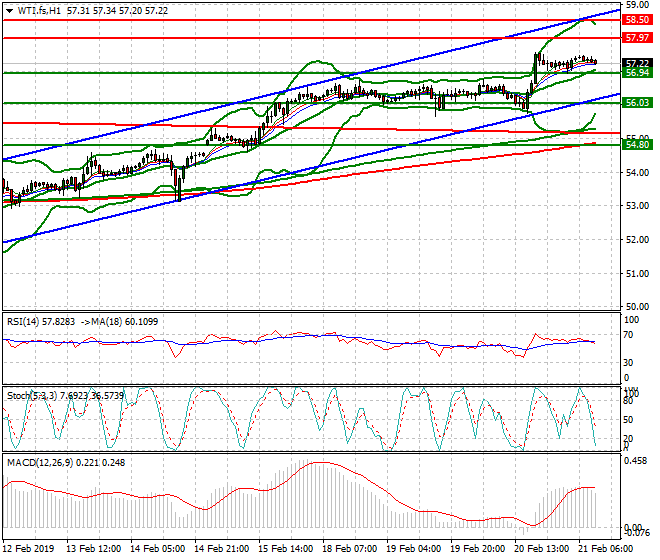The width and height of the screenshot is (660, 560).
Task: Click the 50.00 price axis value
Action: (637, 307)
